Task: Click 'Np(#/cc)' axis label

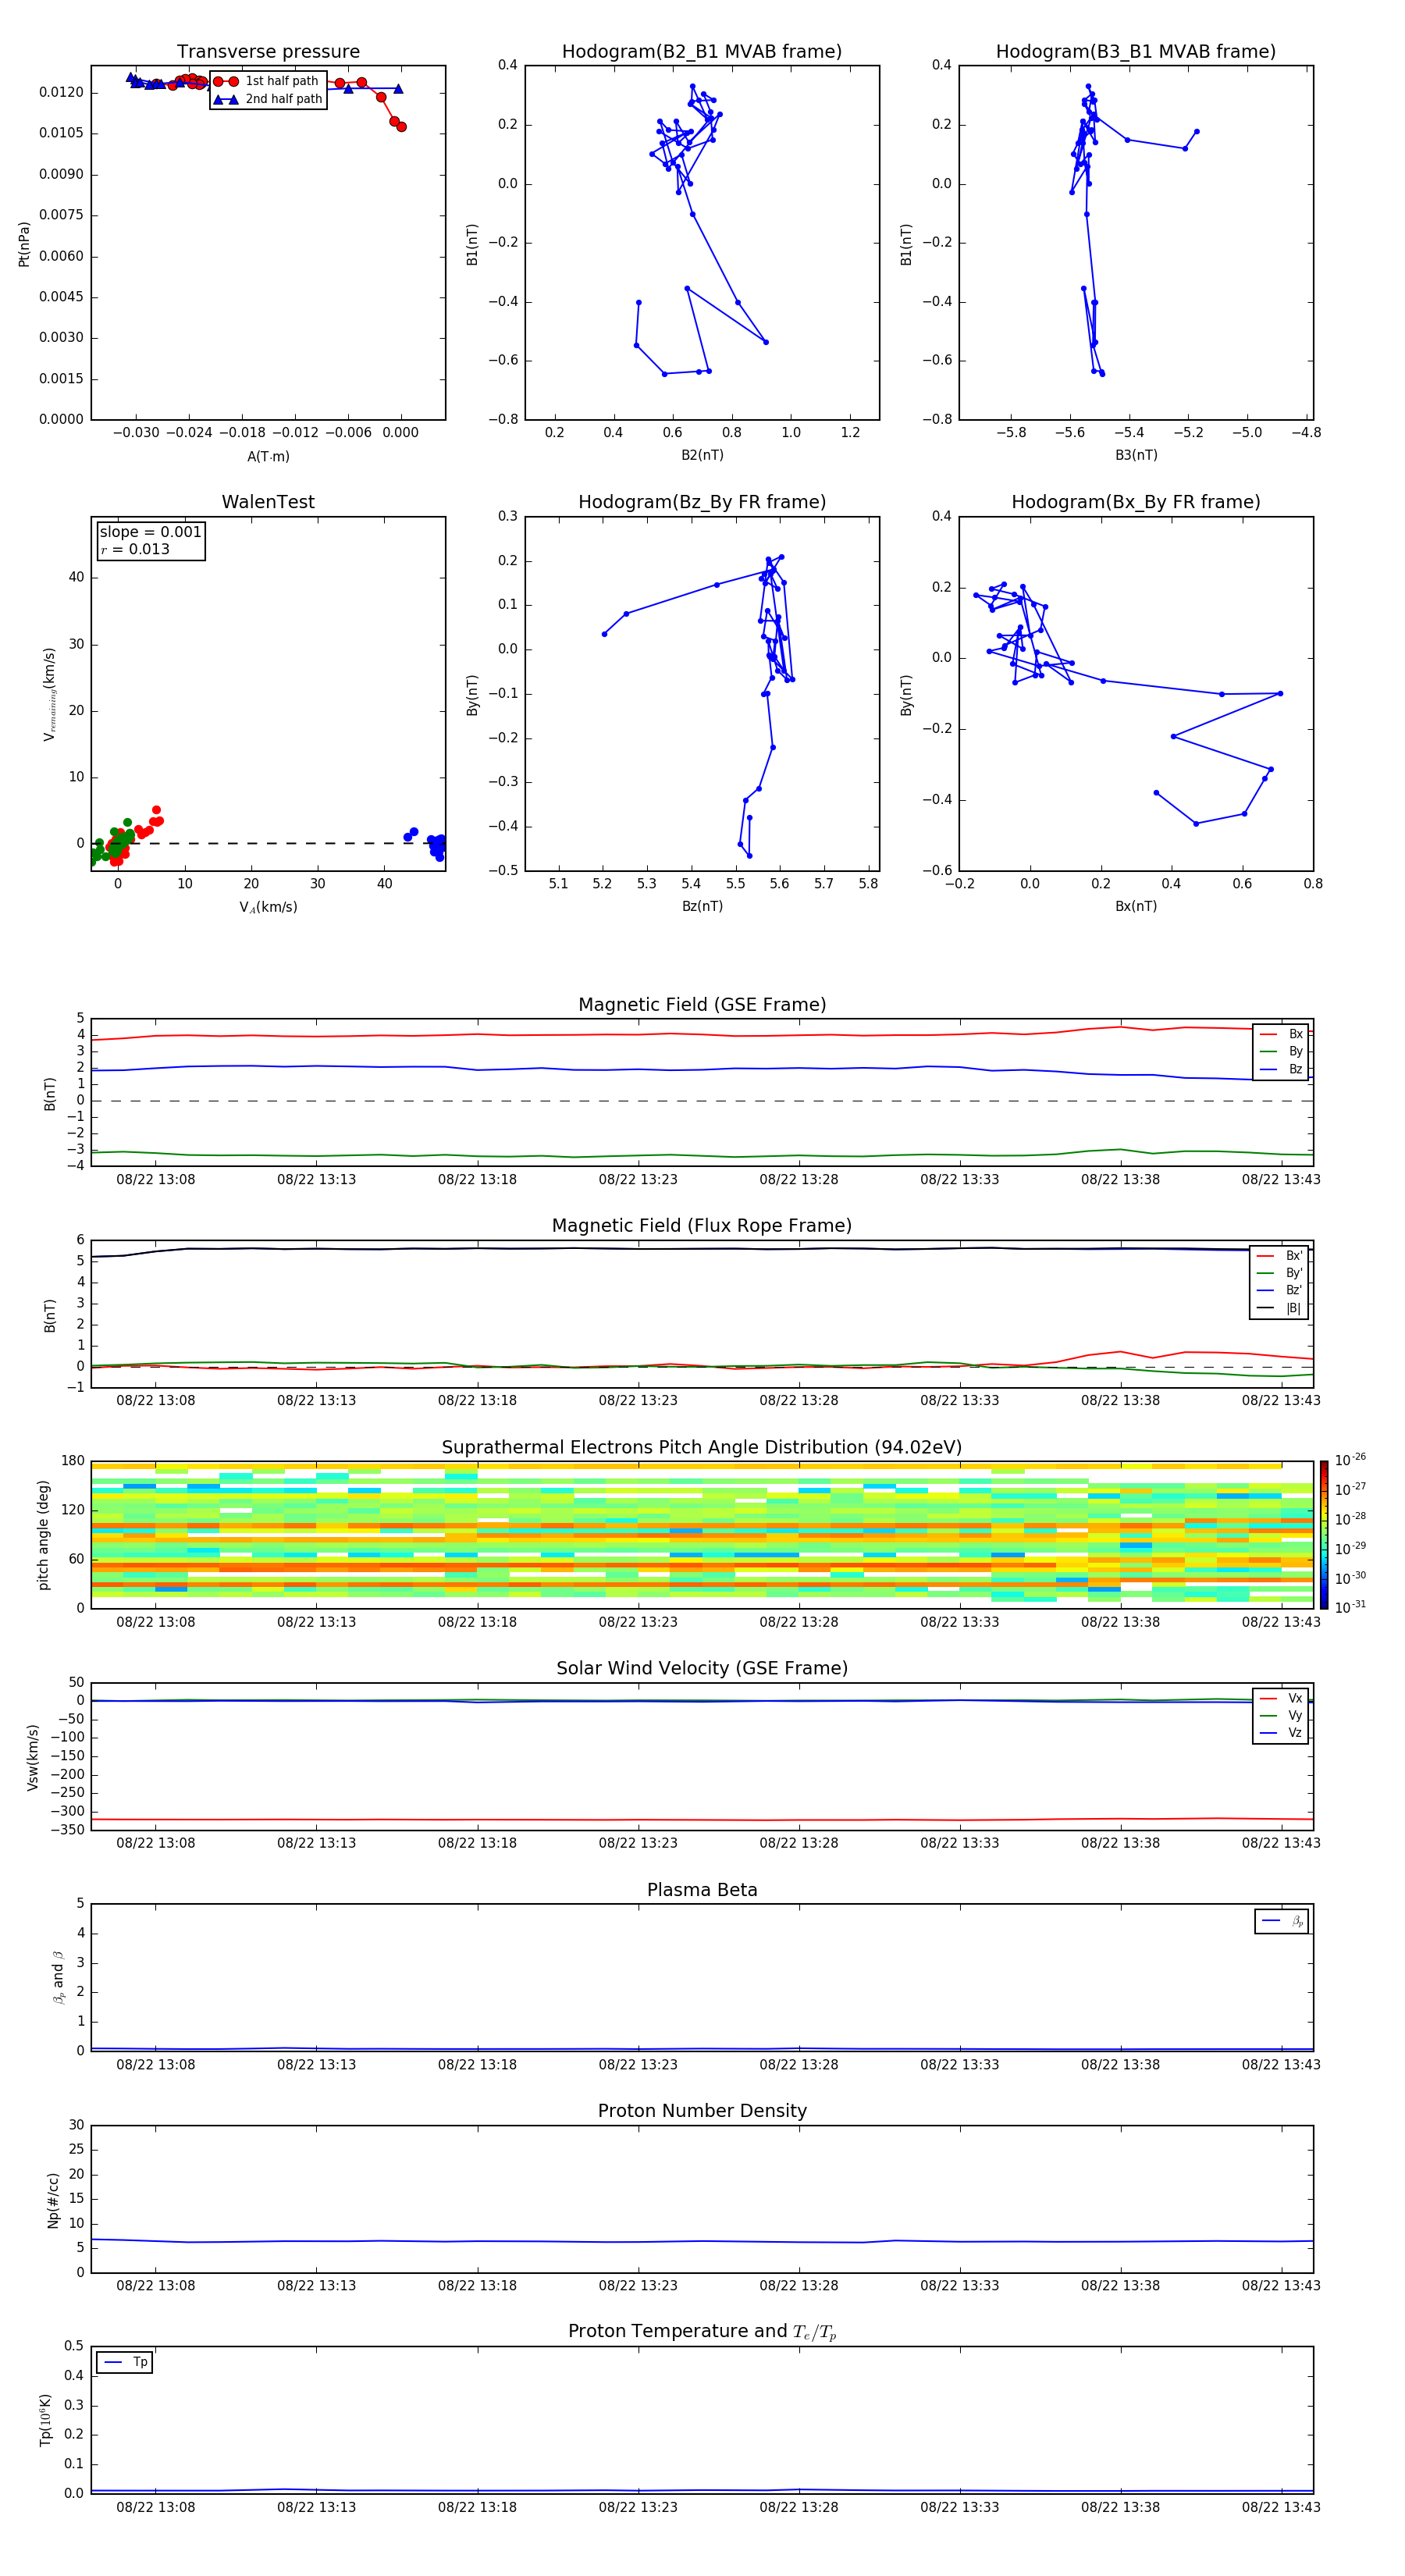Action: [x=53, y=2200]
